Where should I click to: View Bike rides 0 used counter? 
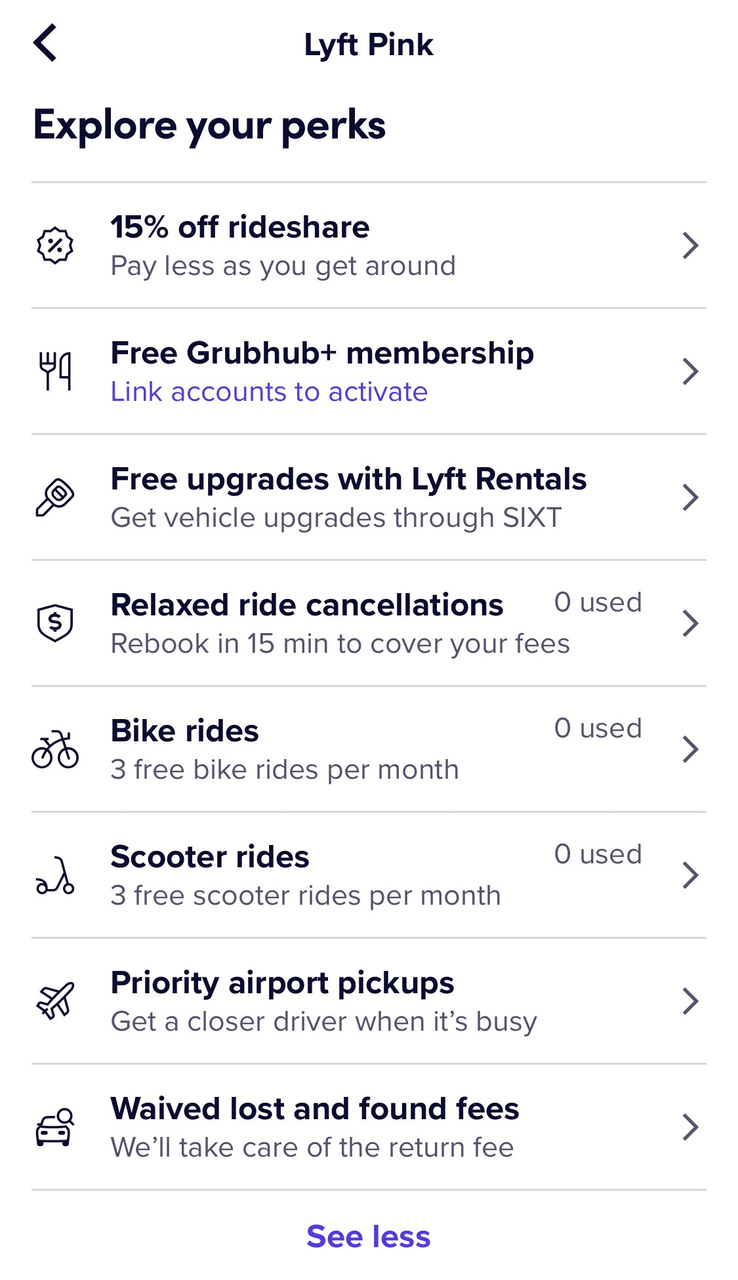598,728
